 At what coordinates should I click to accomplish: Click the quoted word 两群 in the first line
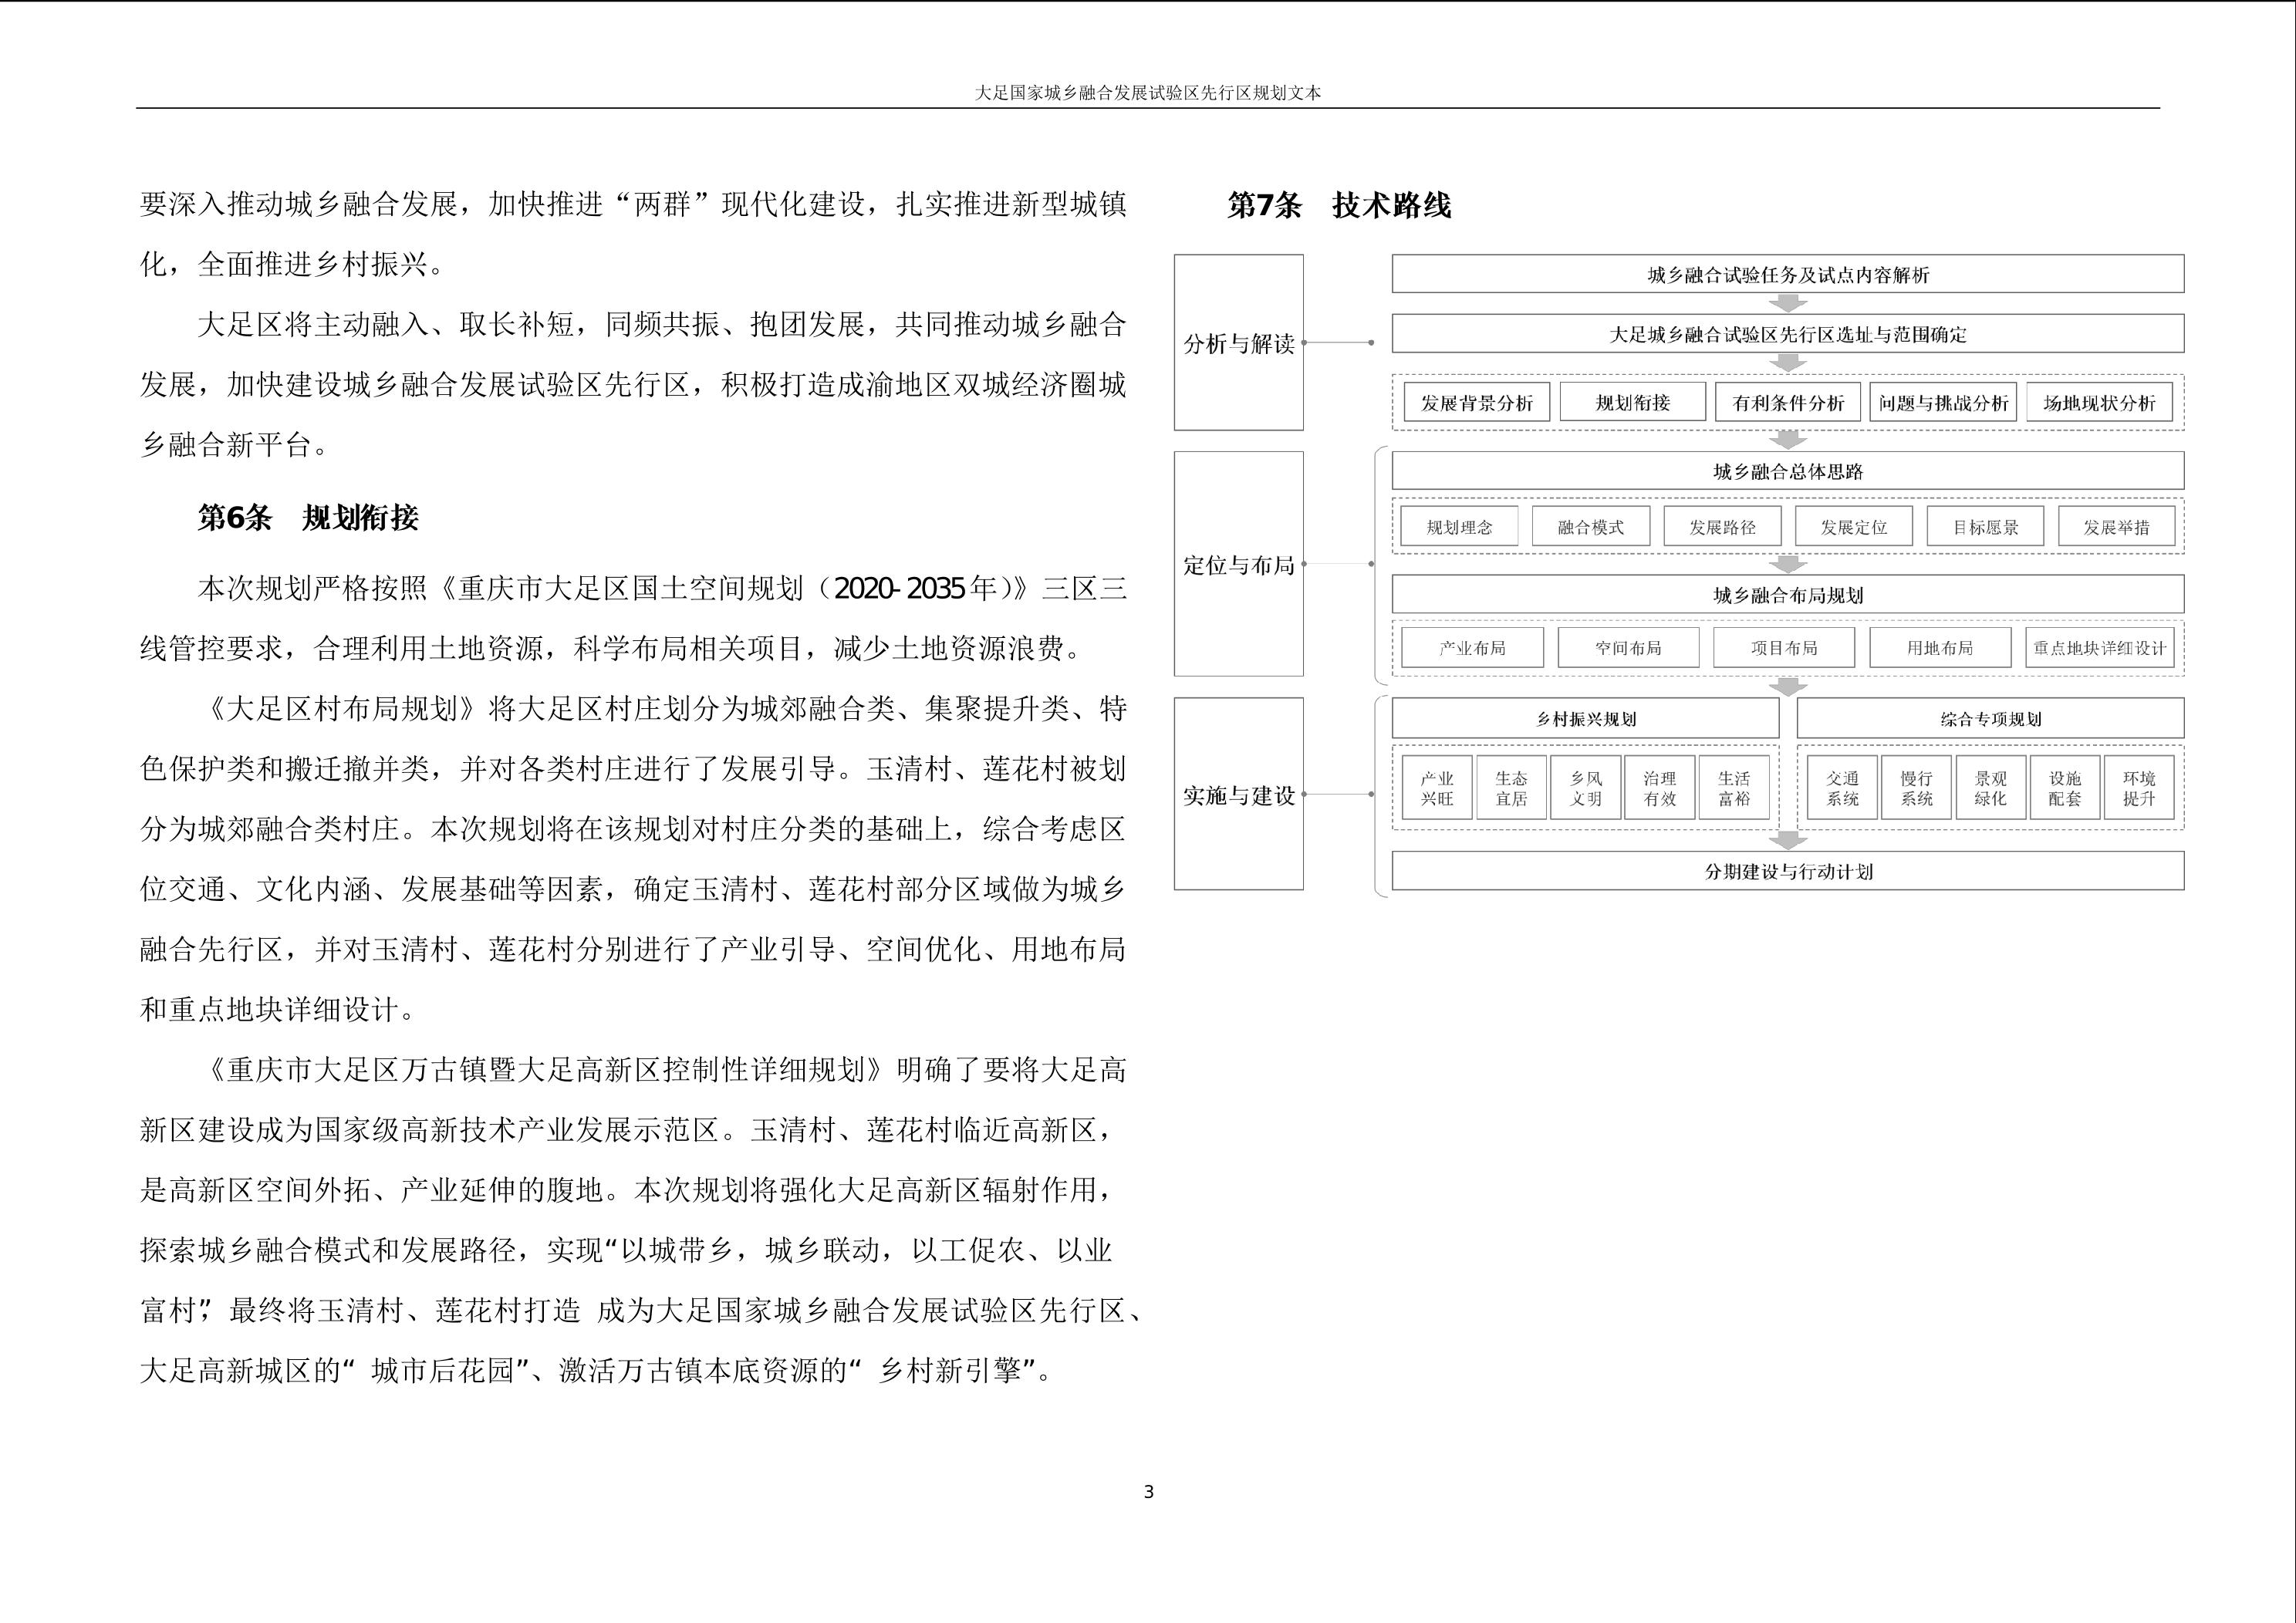click(663, 204)
